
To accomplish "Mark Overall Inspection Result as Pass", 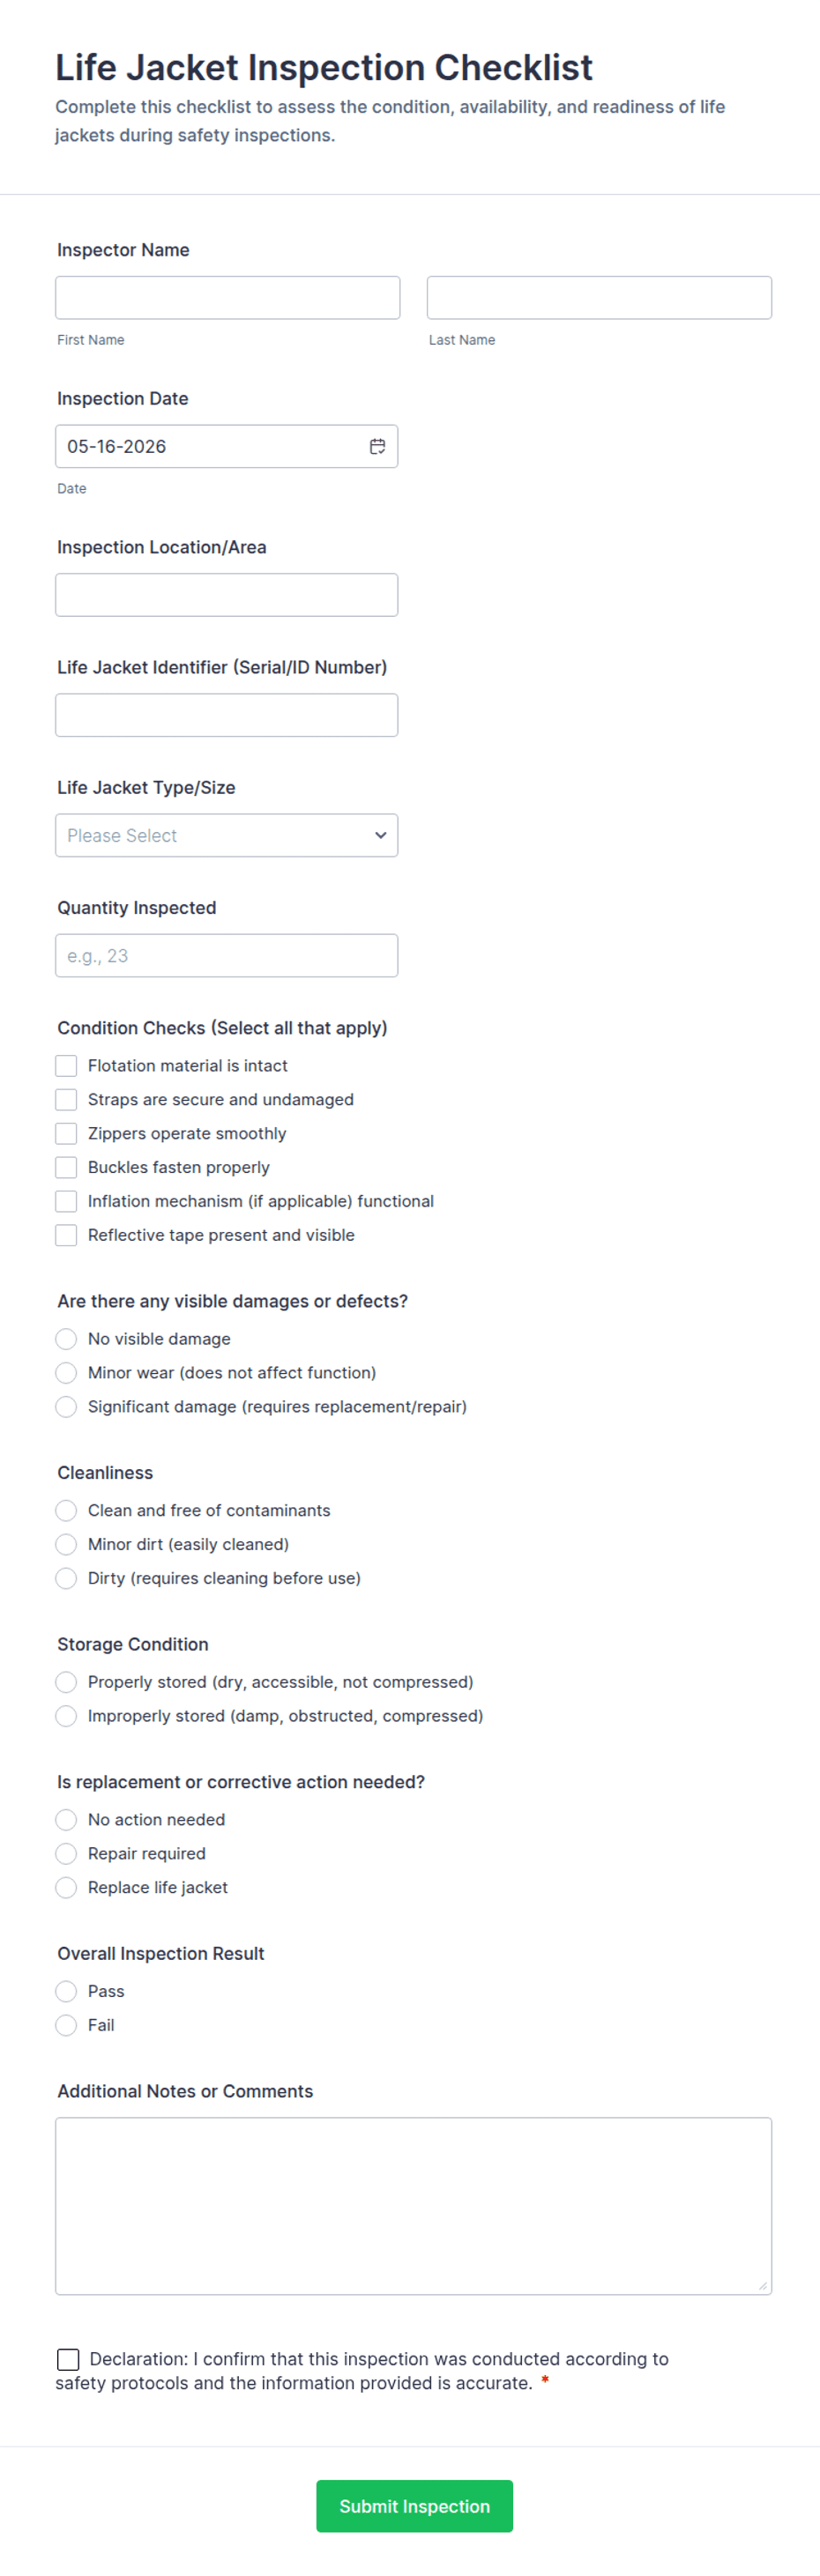I will point(66,1991).
